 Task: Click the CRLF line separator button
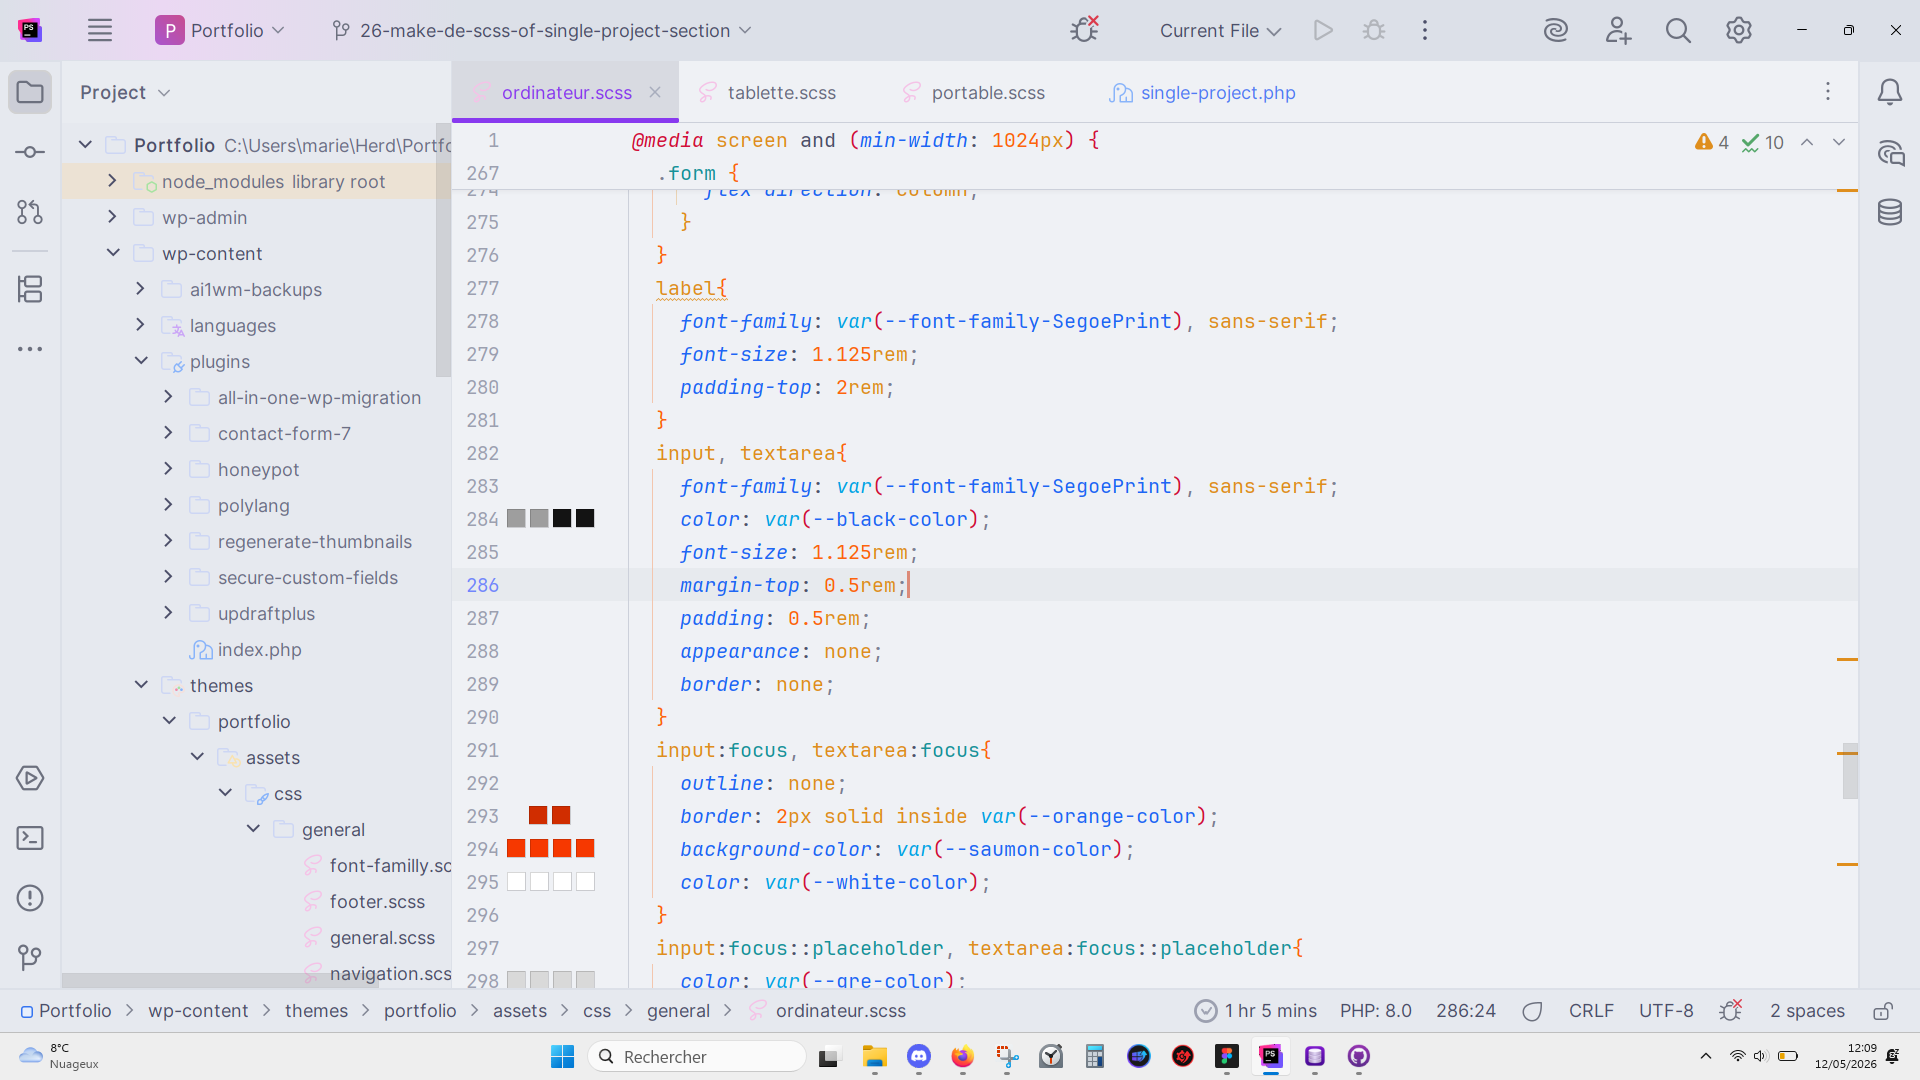pyautogui.click(x=1591, y=1011)
